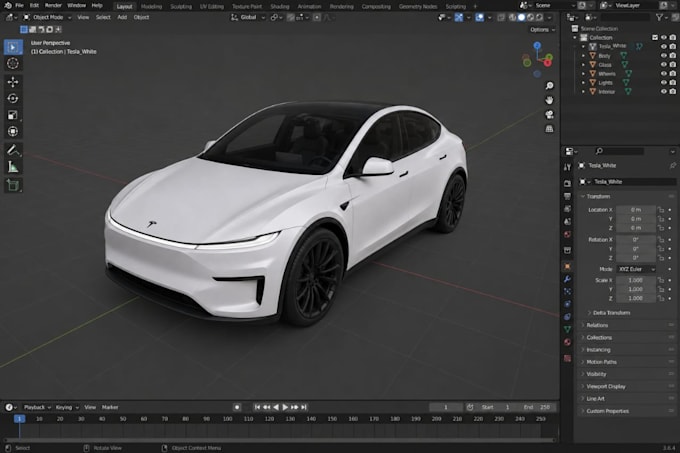Viewport: 680px width, 453px height.
Task: Open the Add menu in viewport header
Action: 122,17
